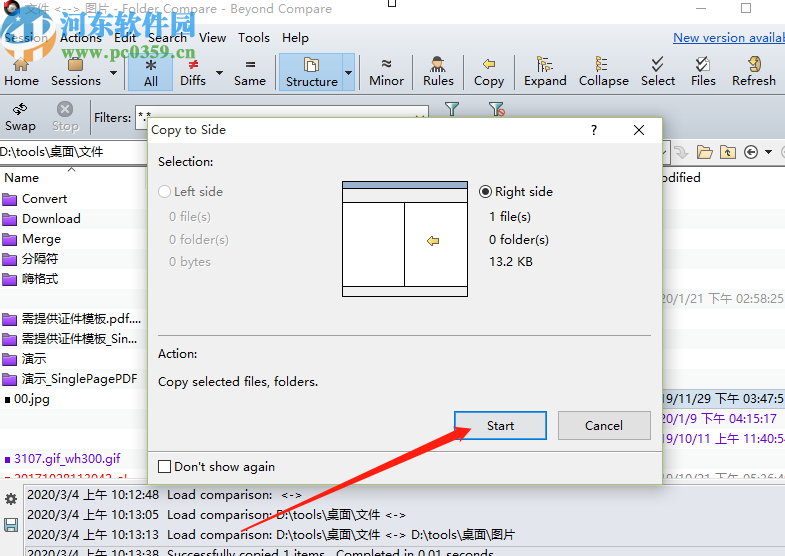This screenshot has height=556, width=785.
Task: Open the Help menu
Action: tap(295, 38)
